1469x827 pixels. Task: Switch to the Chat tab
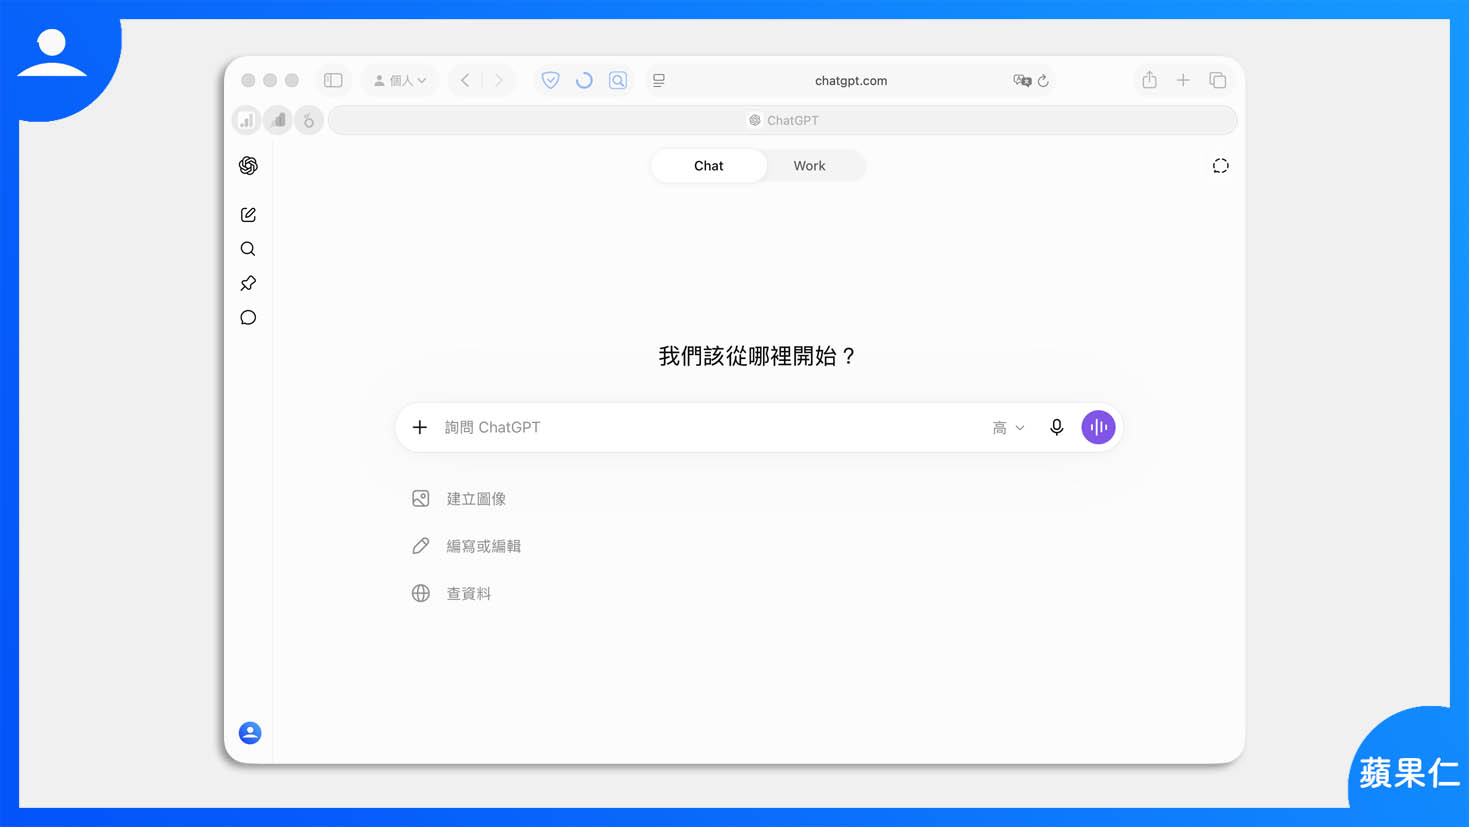pos(708,166)
